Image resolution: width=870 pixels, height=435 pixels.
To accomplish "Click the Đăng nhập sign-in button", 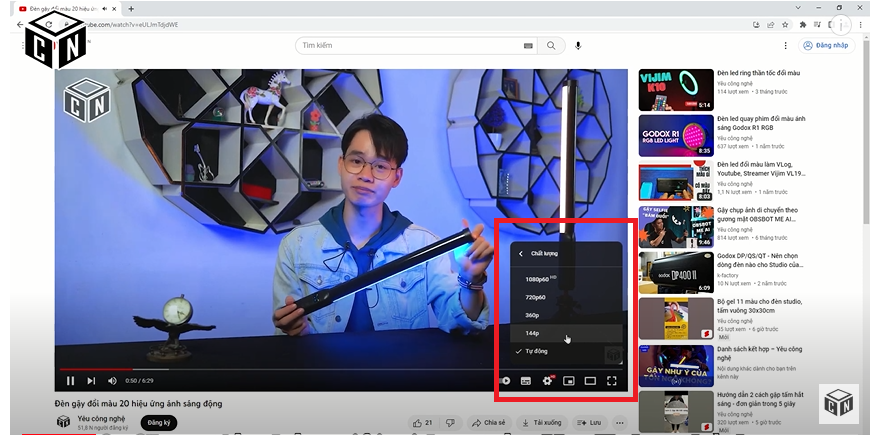I will pyautogui.click(x=827, y=45).
